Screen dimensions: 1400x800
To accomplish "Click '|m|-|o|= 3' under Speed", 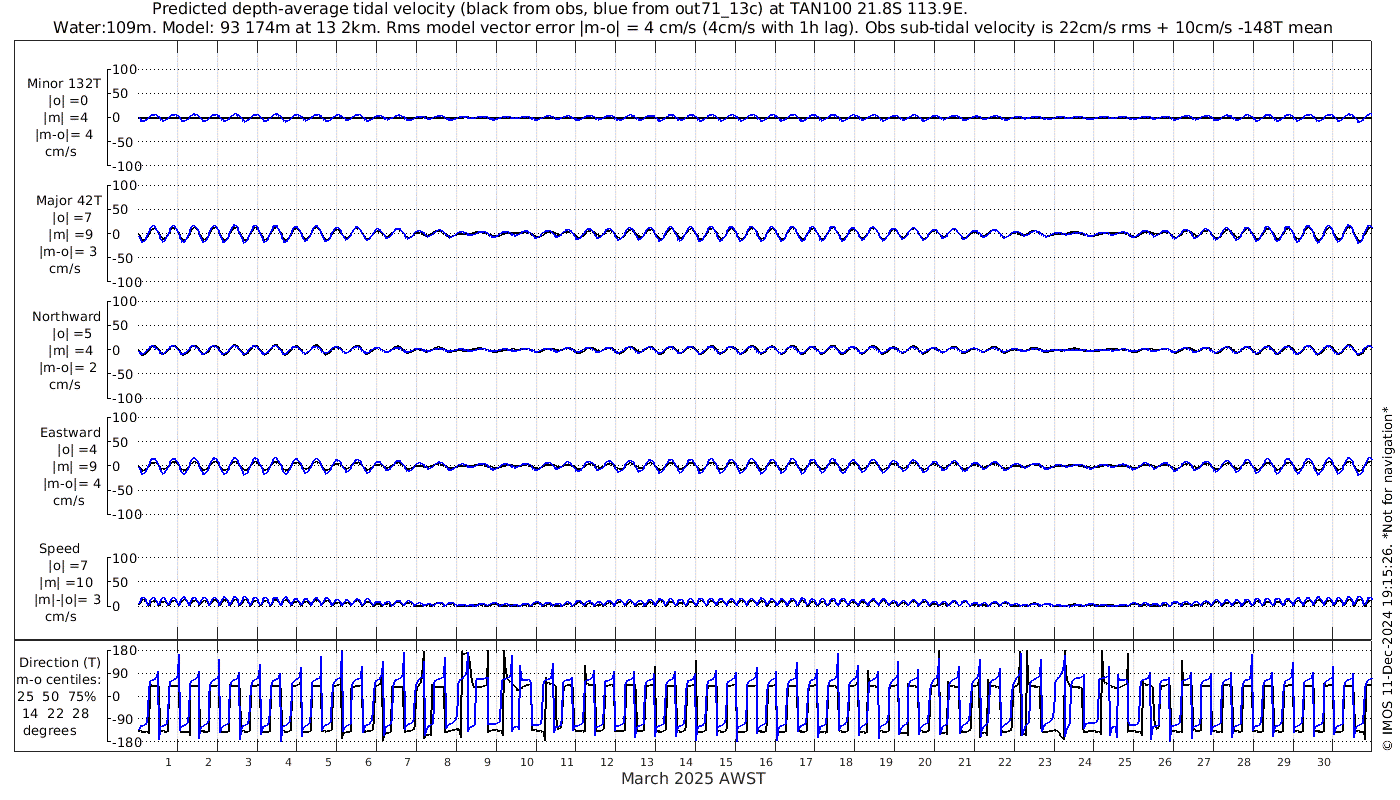I will 68,600.
